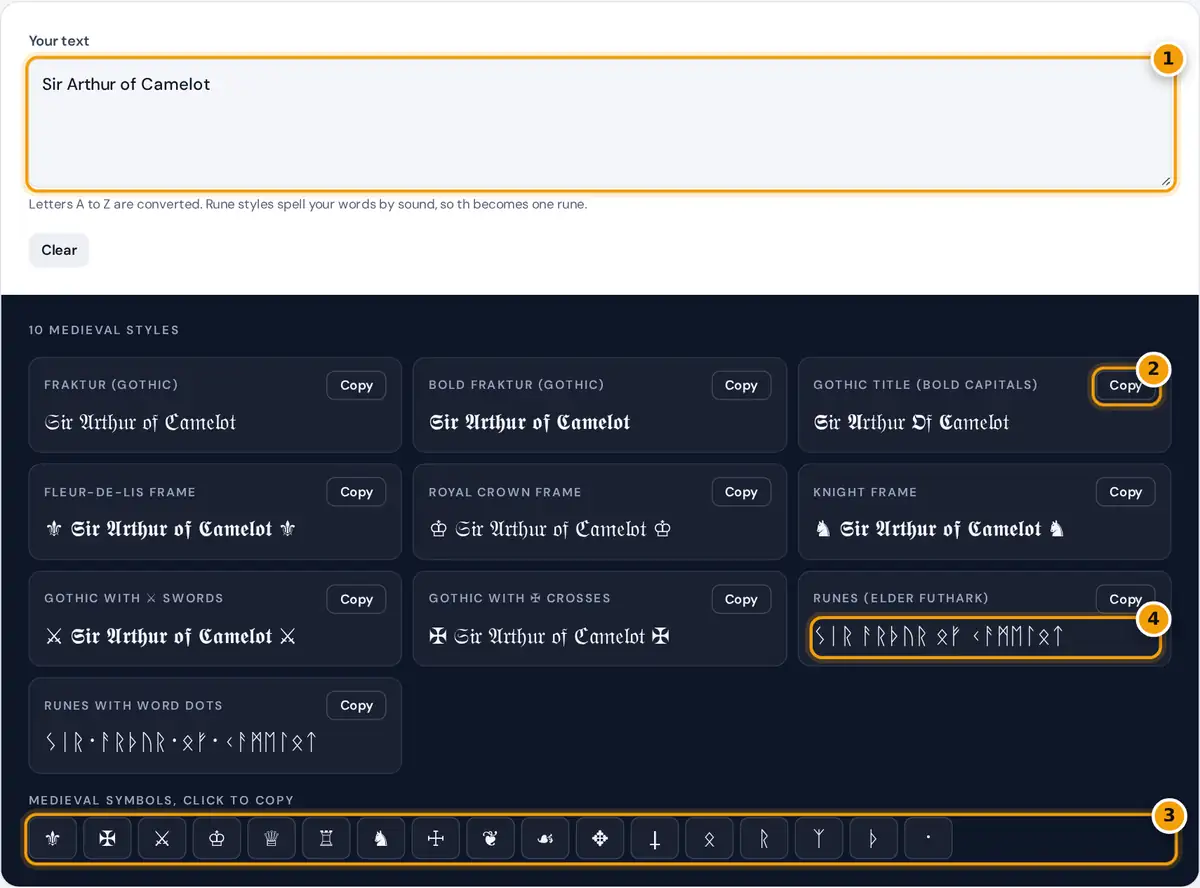The height and width of the screenshot is (888, 1200).
Task: Click the Clear button
Action: click(59, 250)
